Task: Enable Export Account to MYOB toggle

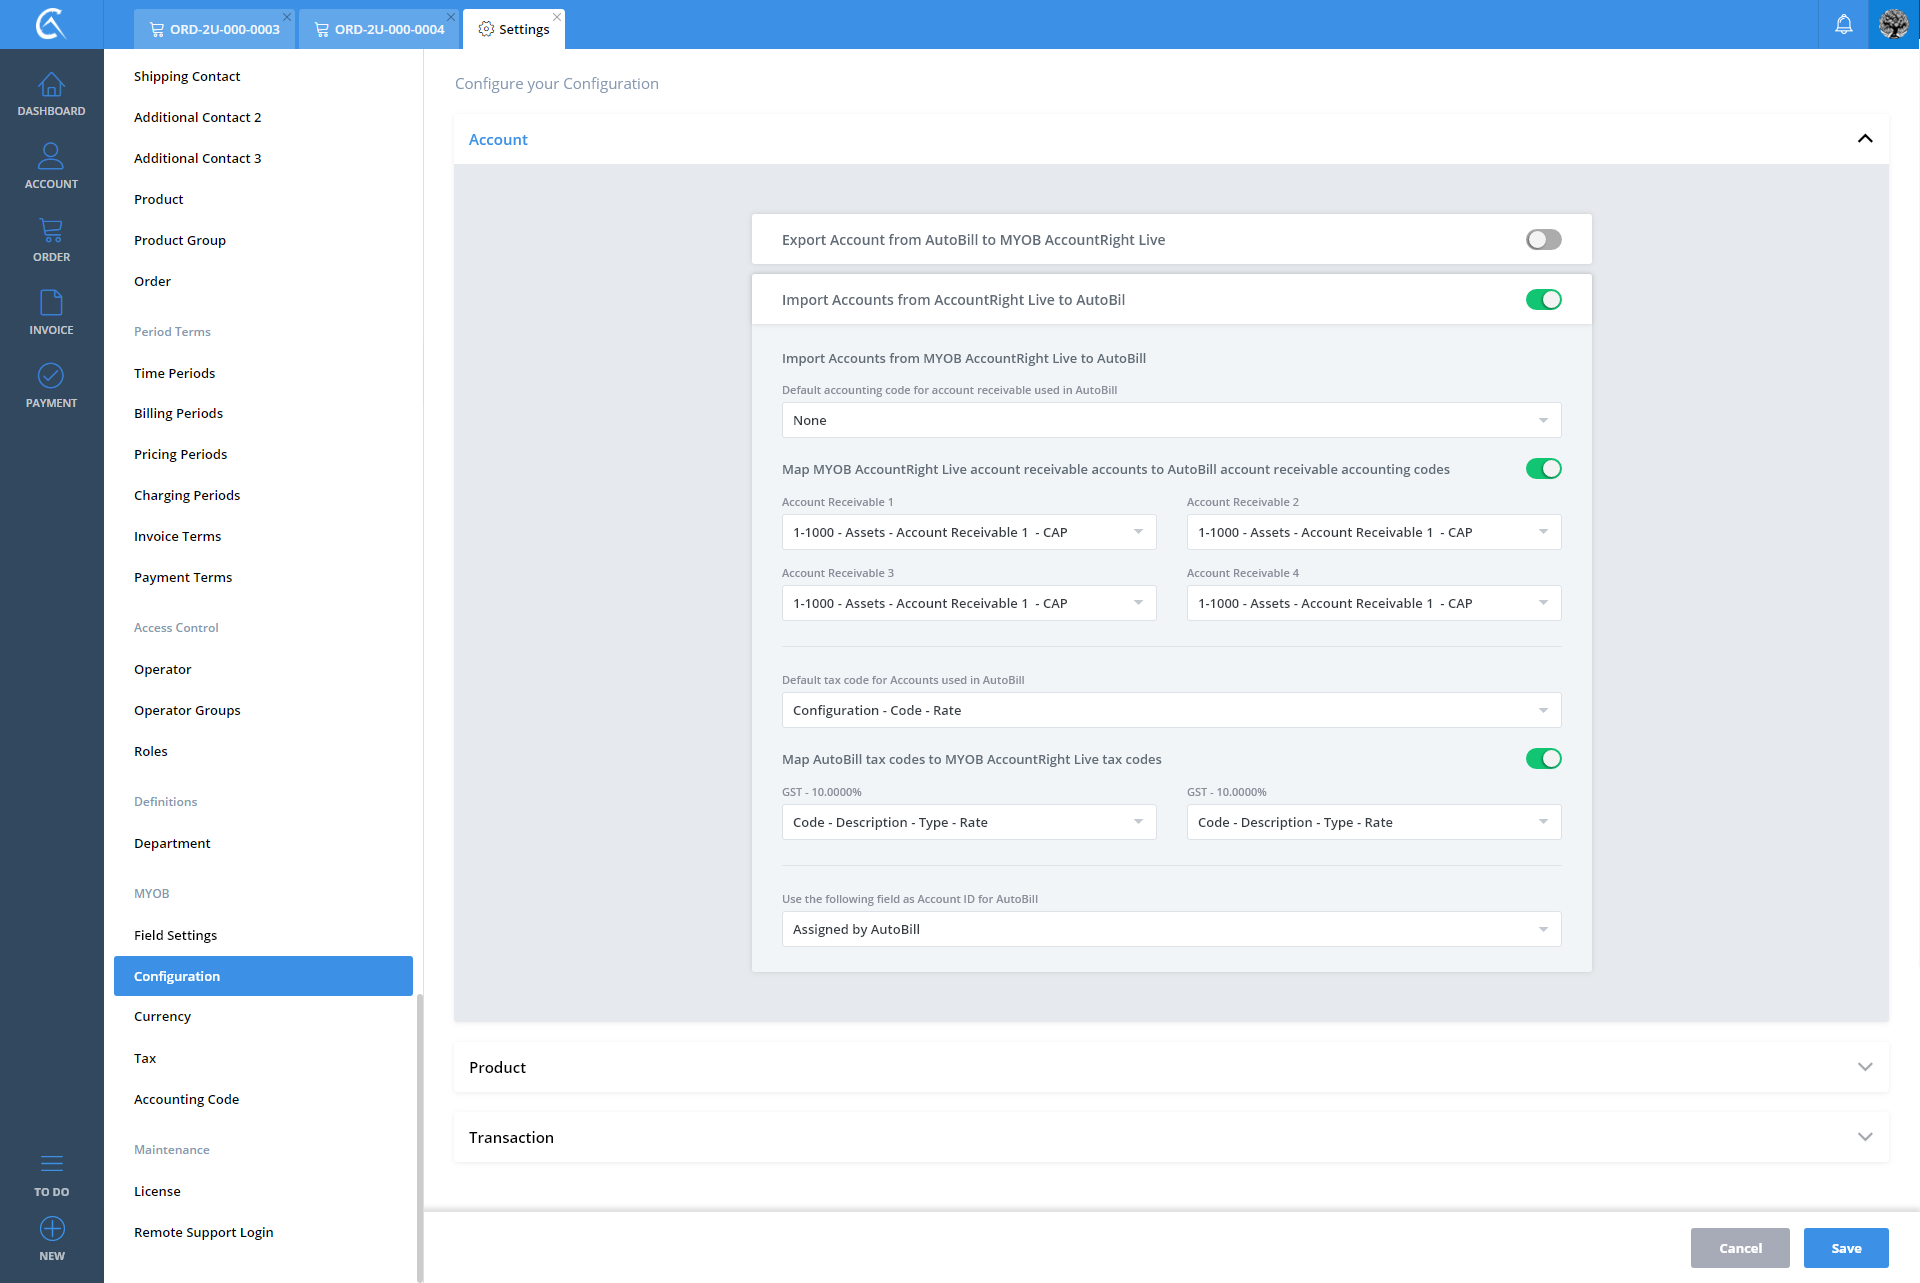Action: 1543,240
